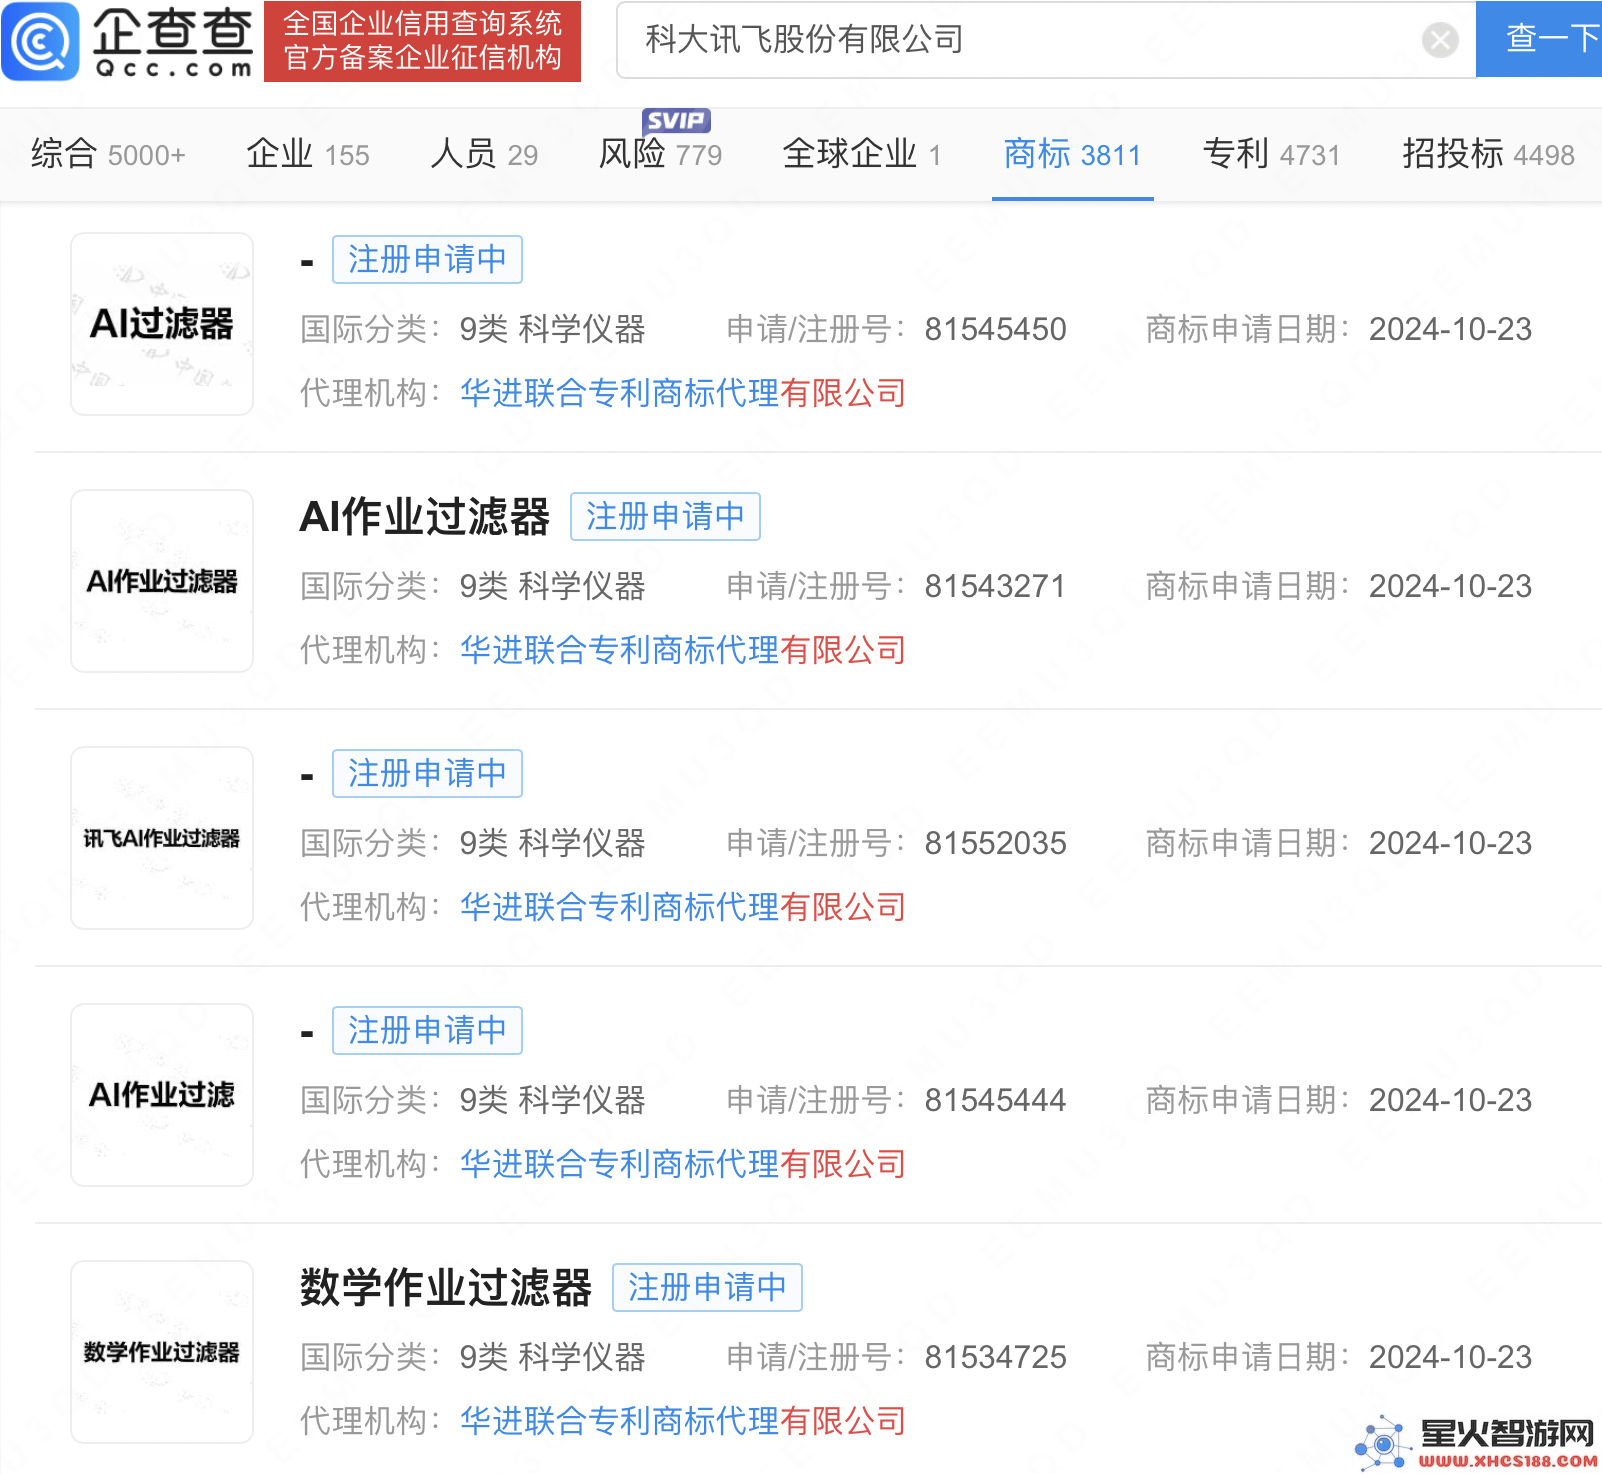Open the AI作业过滤器 trademark title
Viewport: 1602px width, 1474px height.
tap(425, 517)
